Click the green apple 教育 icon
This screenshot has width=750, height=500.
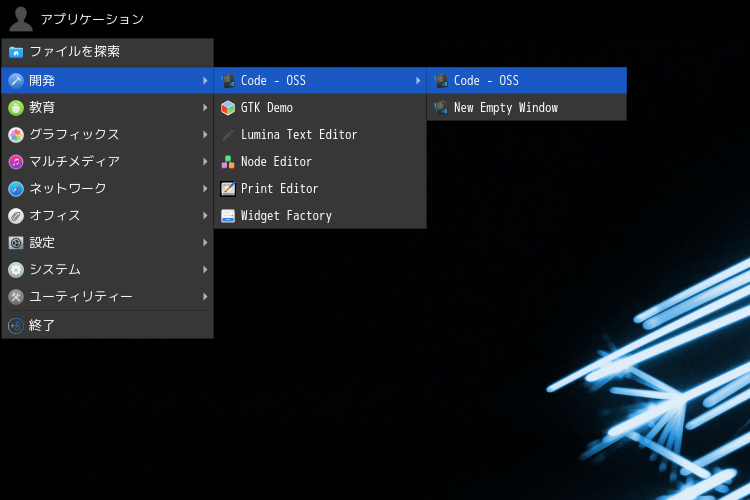(x=16, y=108)
